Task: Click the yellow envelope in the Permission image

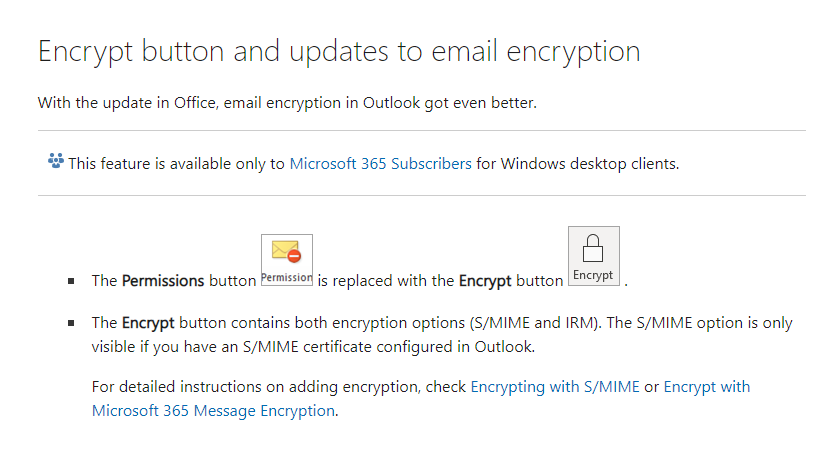Action: (x=285, y=249)
